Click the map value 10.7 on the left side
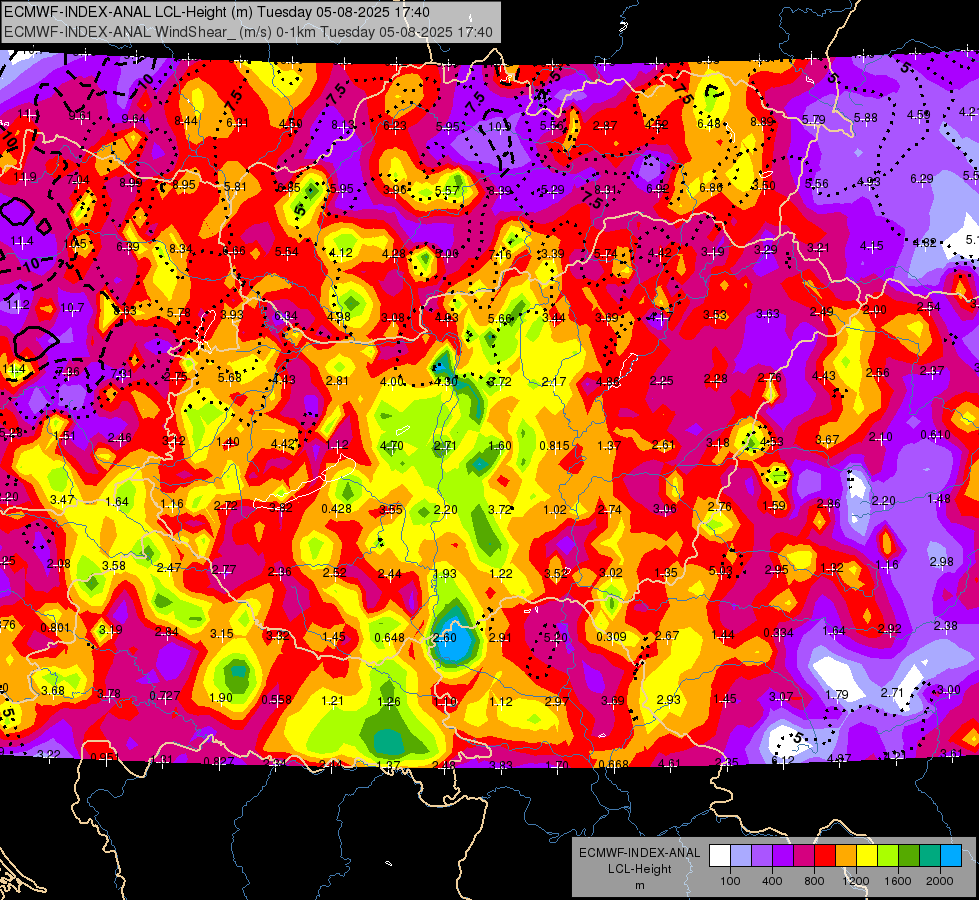This screenshot has height=900, width=979. [x=72, y=308]
